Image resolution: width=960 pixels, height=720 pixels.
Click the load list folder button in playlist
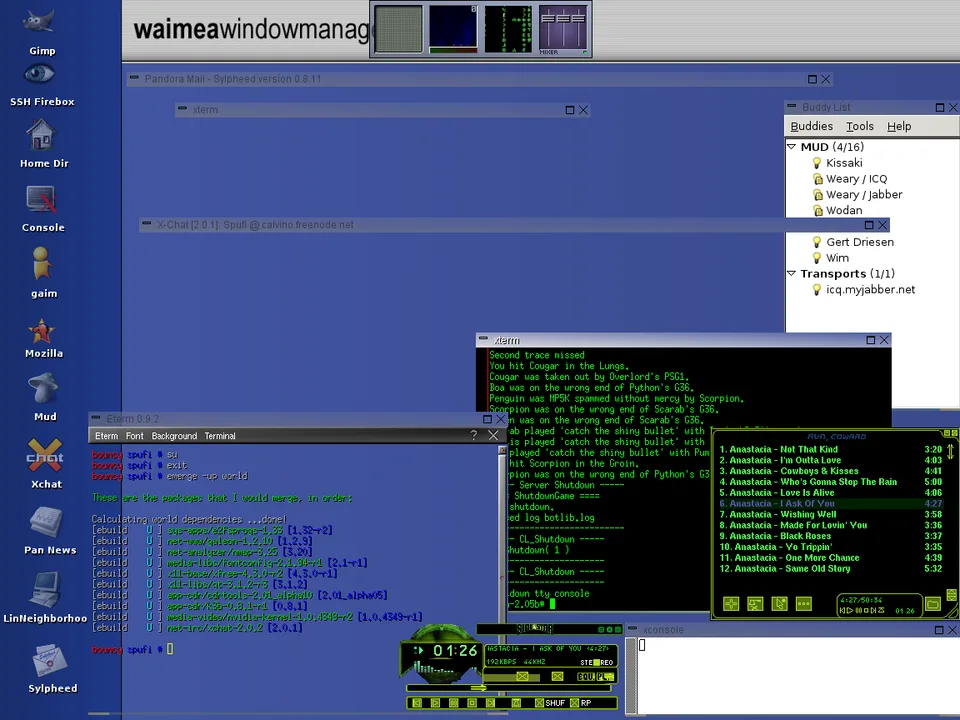932,604
